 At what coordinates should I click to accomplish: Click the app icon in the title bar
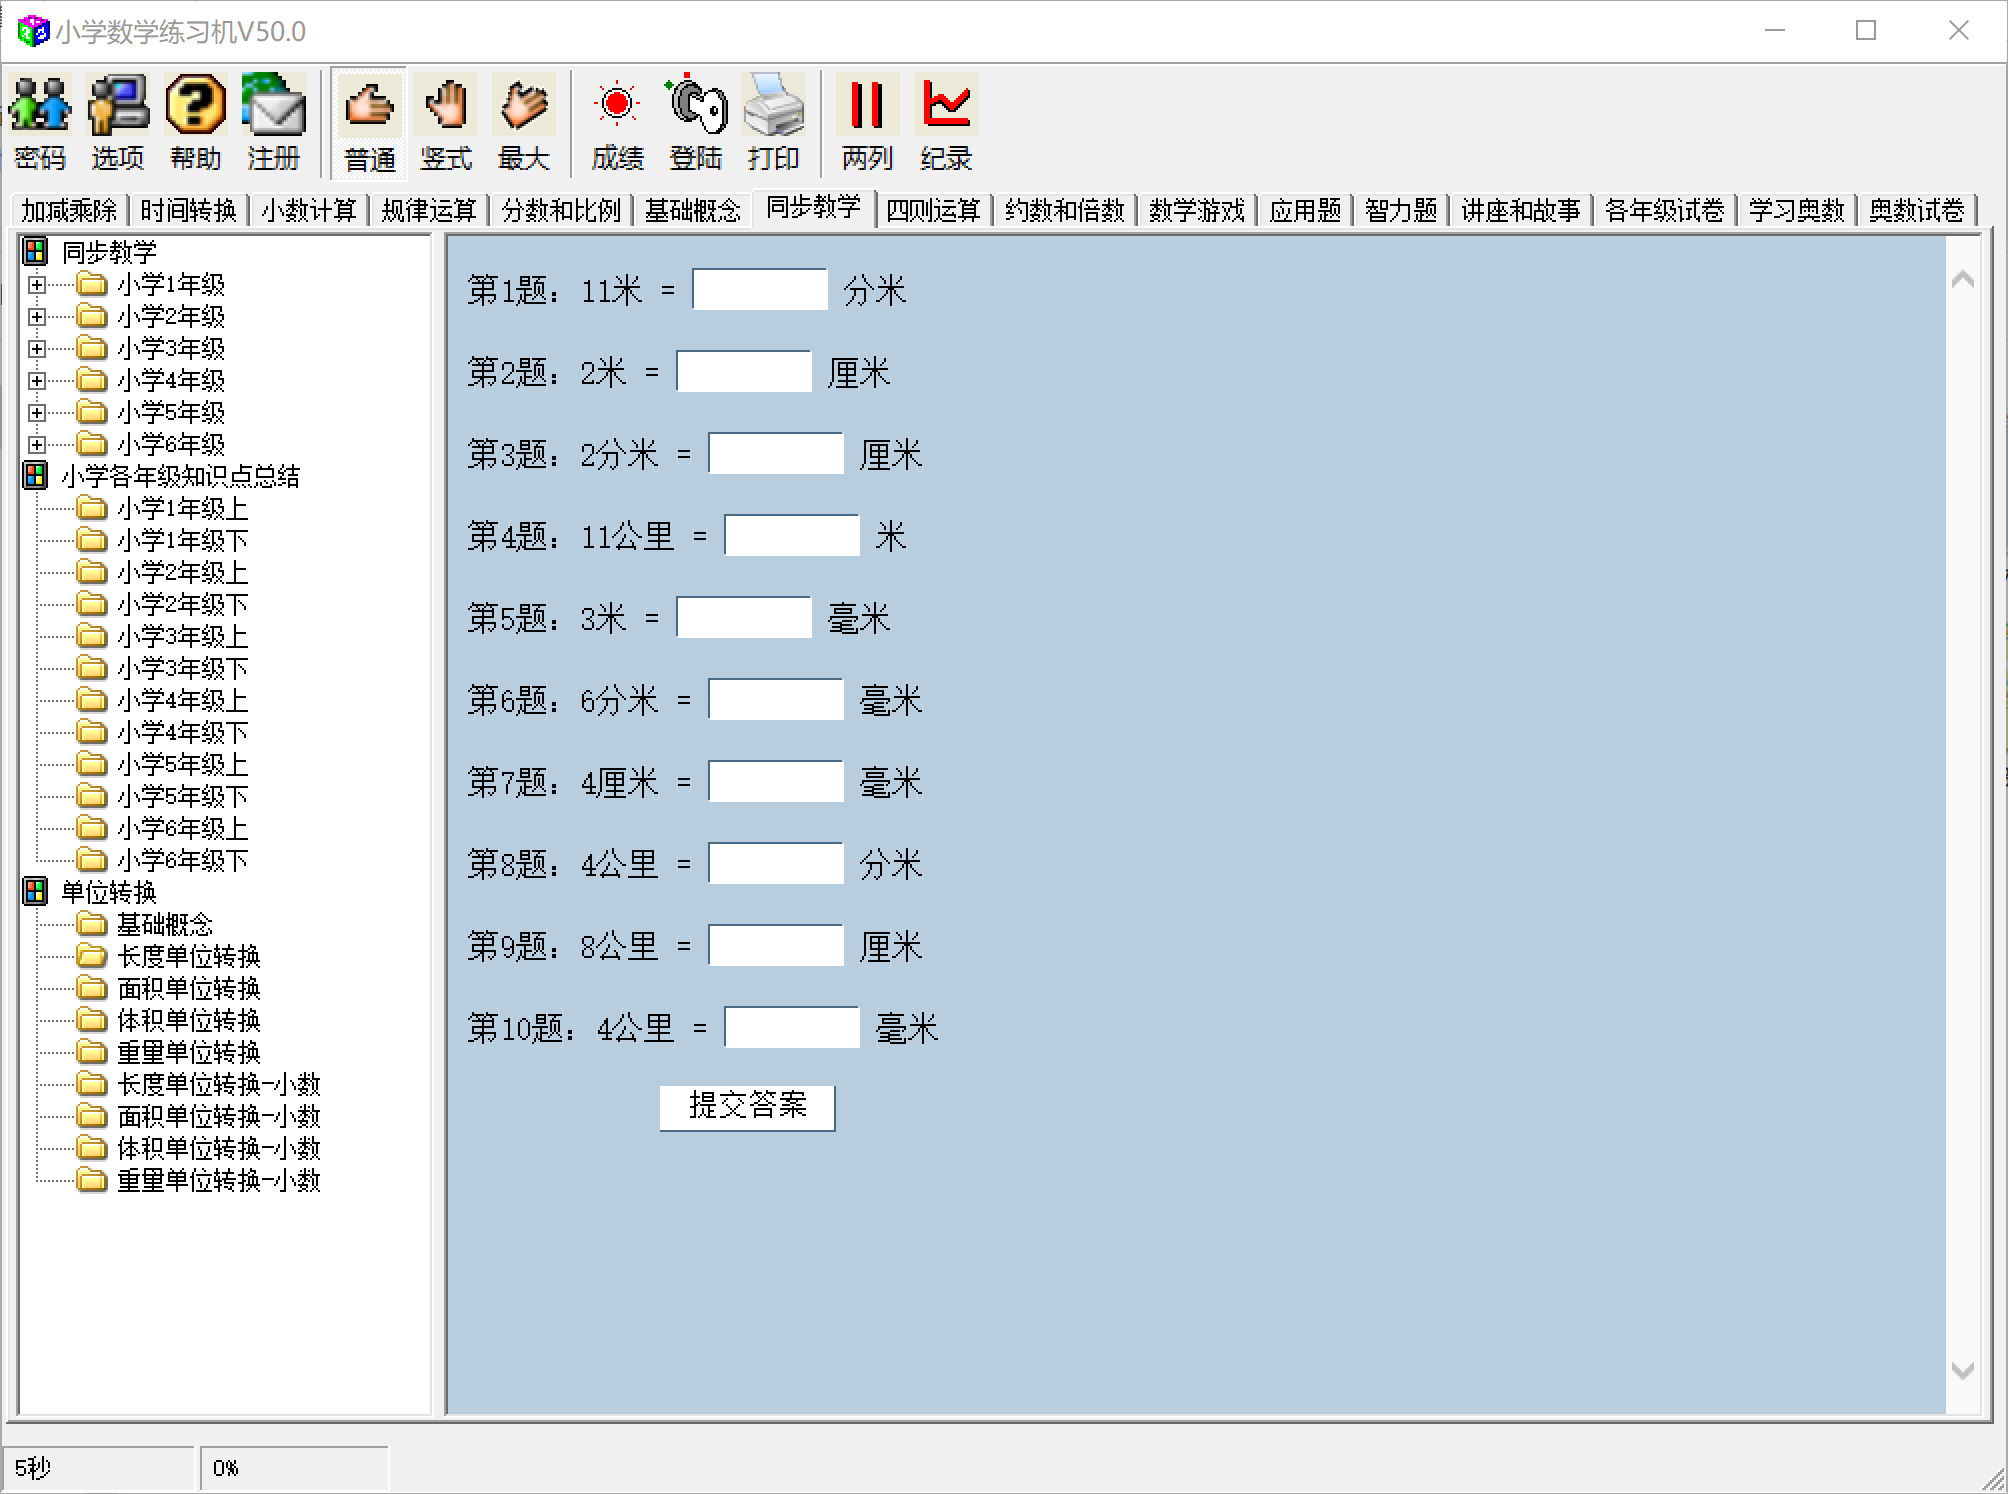pos(33,31)
